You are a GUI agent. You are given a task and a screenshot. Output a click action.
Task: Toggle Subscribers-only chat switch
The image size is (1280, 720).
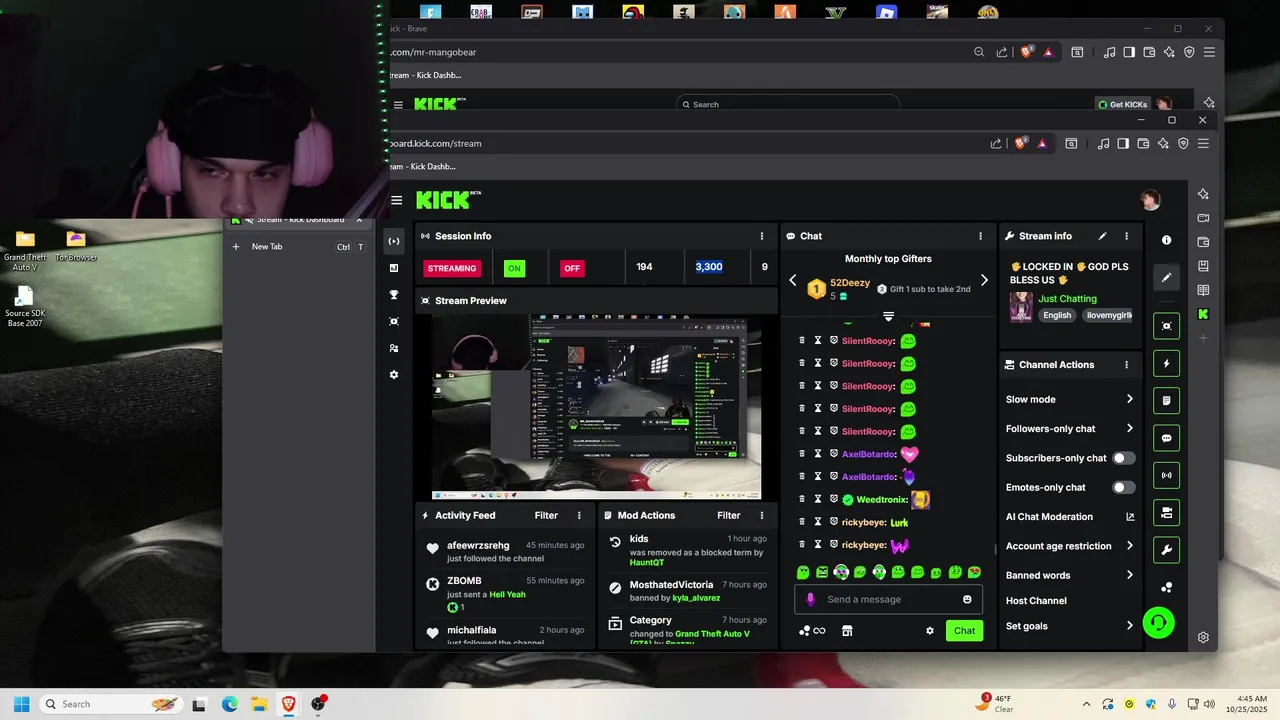pos(1124,458)
